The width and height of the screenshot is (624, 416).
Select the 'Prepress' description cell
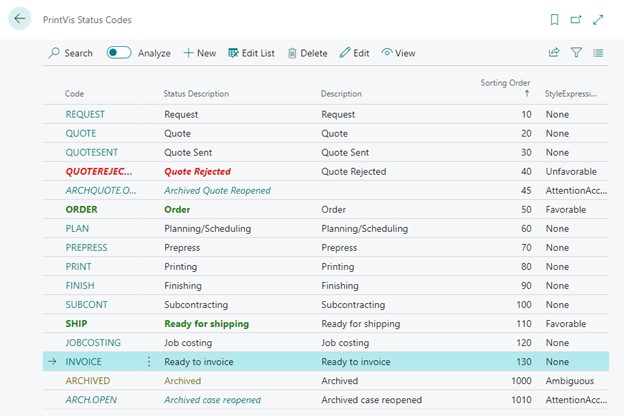click(339, 248)
